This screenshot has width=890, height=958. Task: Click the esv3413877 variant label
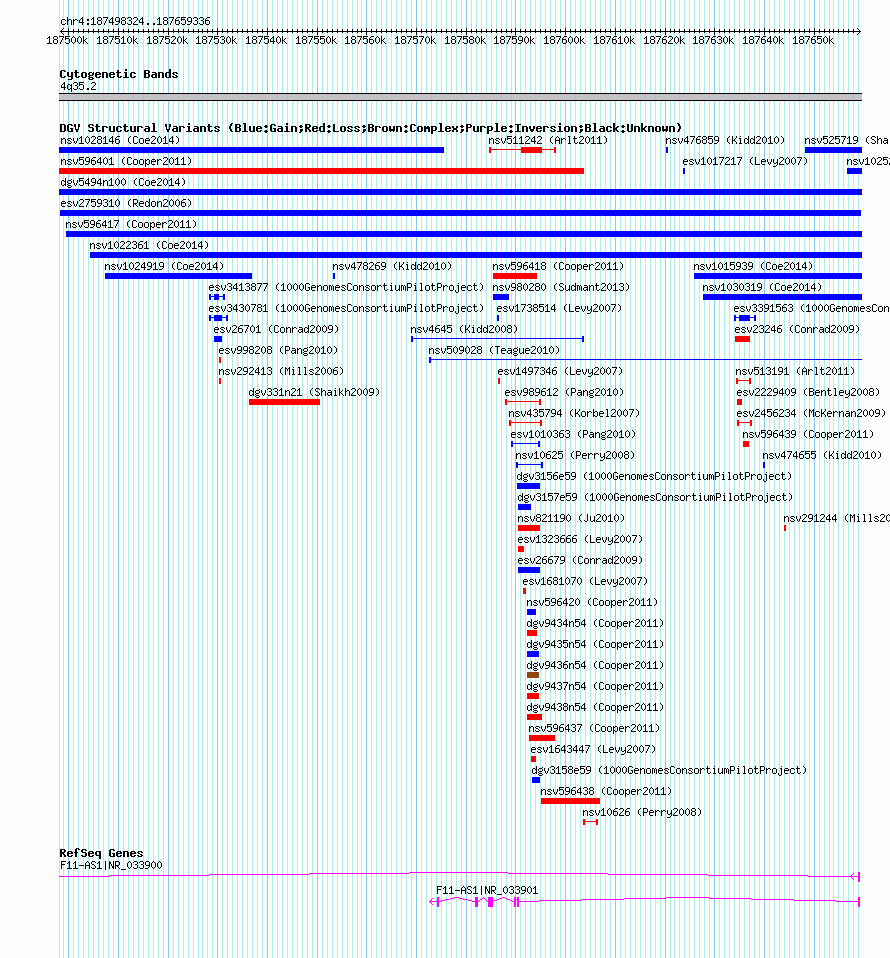346,287
